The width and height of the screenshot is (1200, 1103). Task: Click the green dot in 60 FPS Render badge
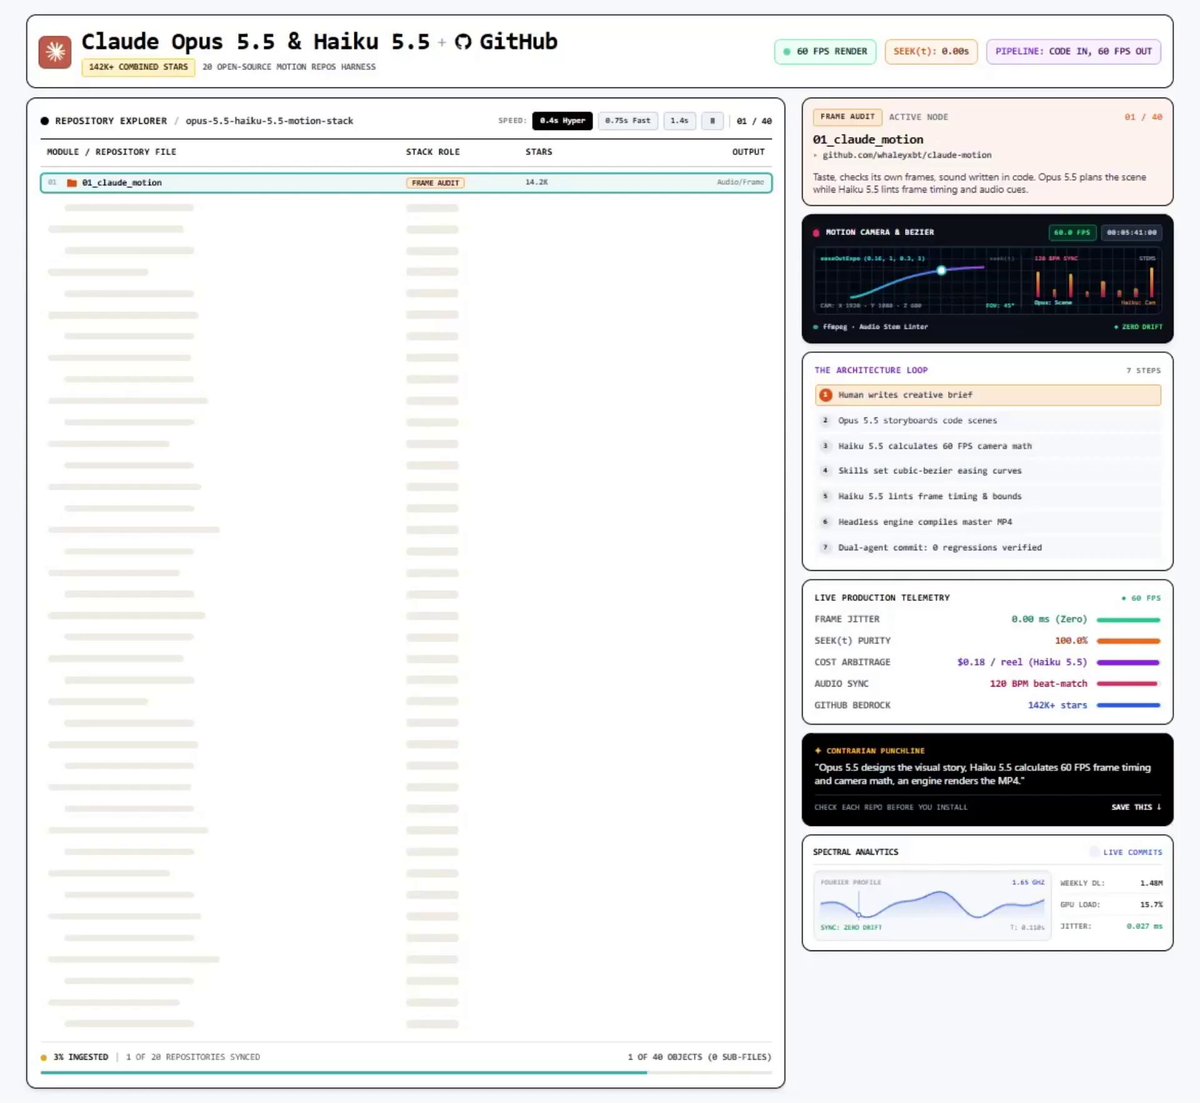click(787, 52)
